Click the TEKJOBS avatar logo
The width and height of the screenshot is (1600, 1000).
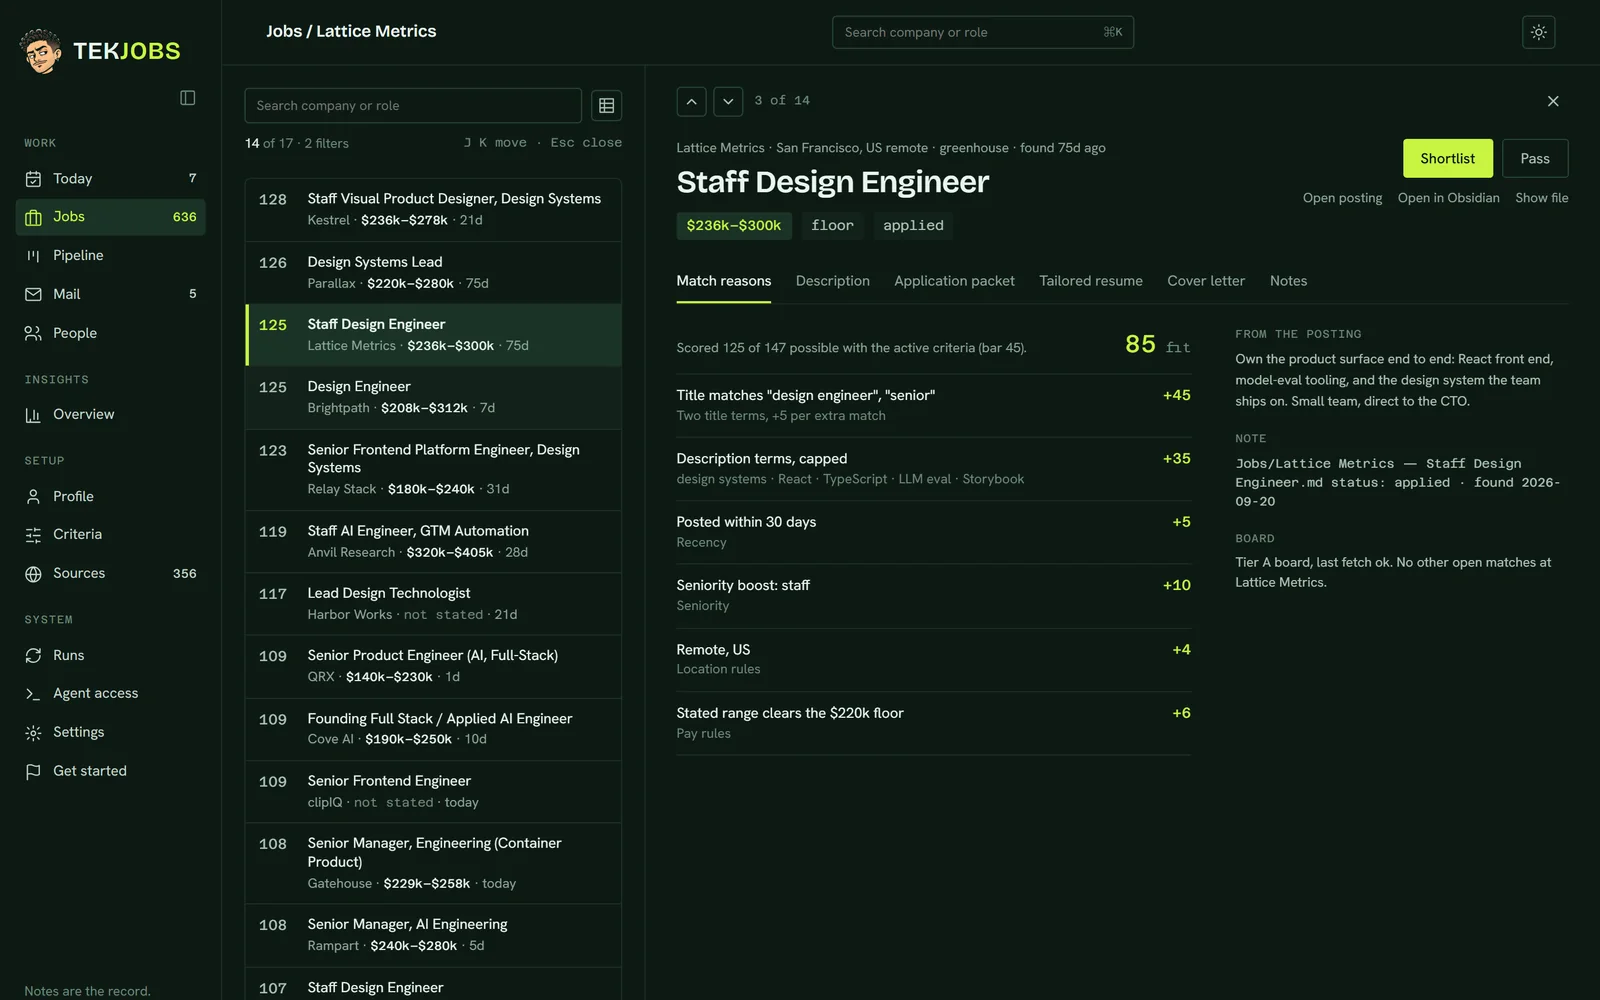[40, 51]
